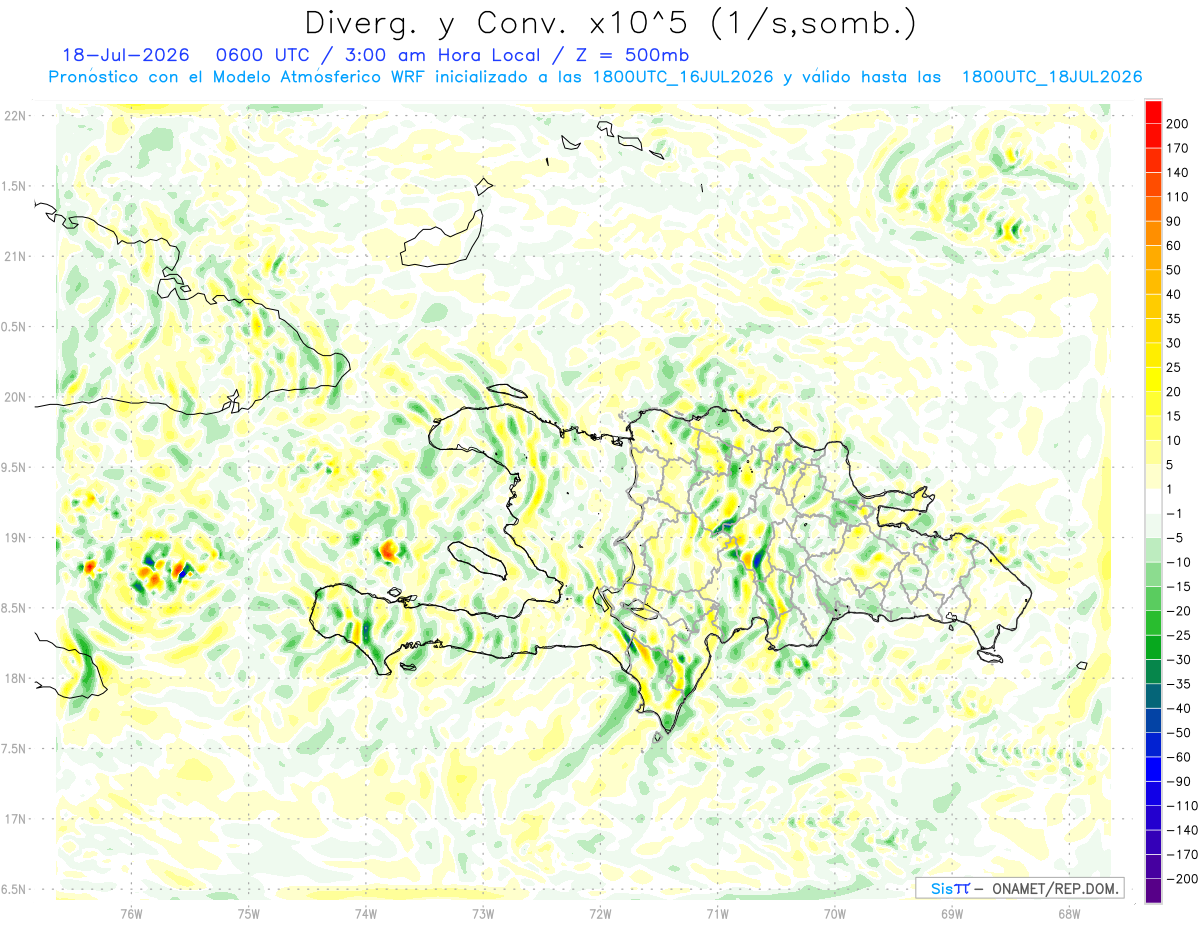The image size is (1200, 927).
Task: Click the green colorbar segment between -20 and -25
Action: (x=1153, y=622)
